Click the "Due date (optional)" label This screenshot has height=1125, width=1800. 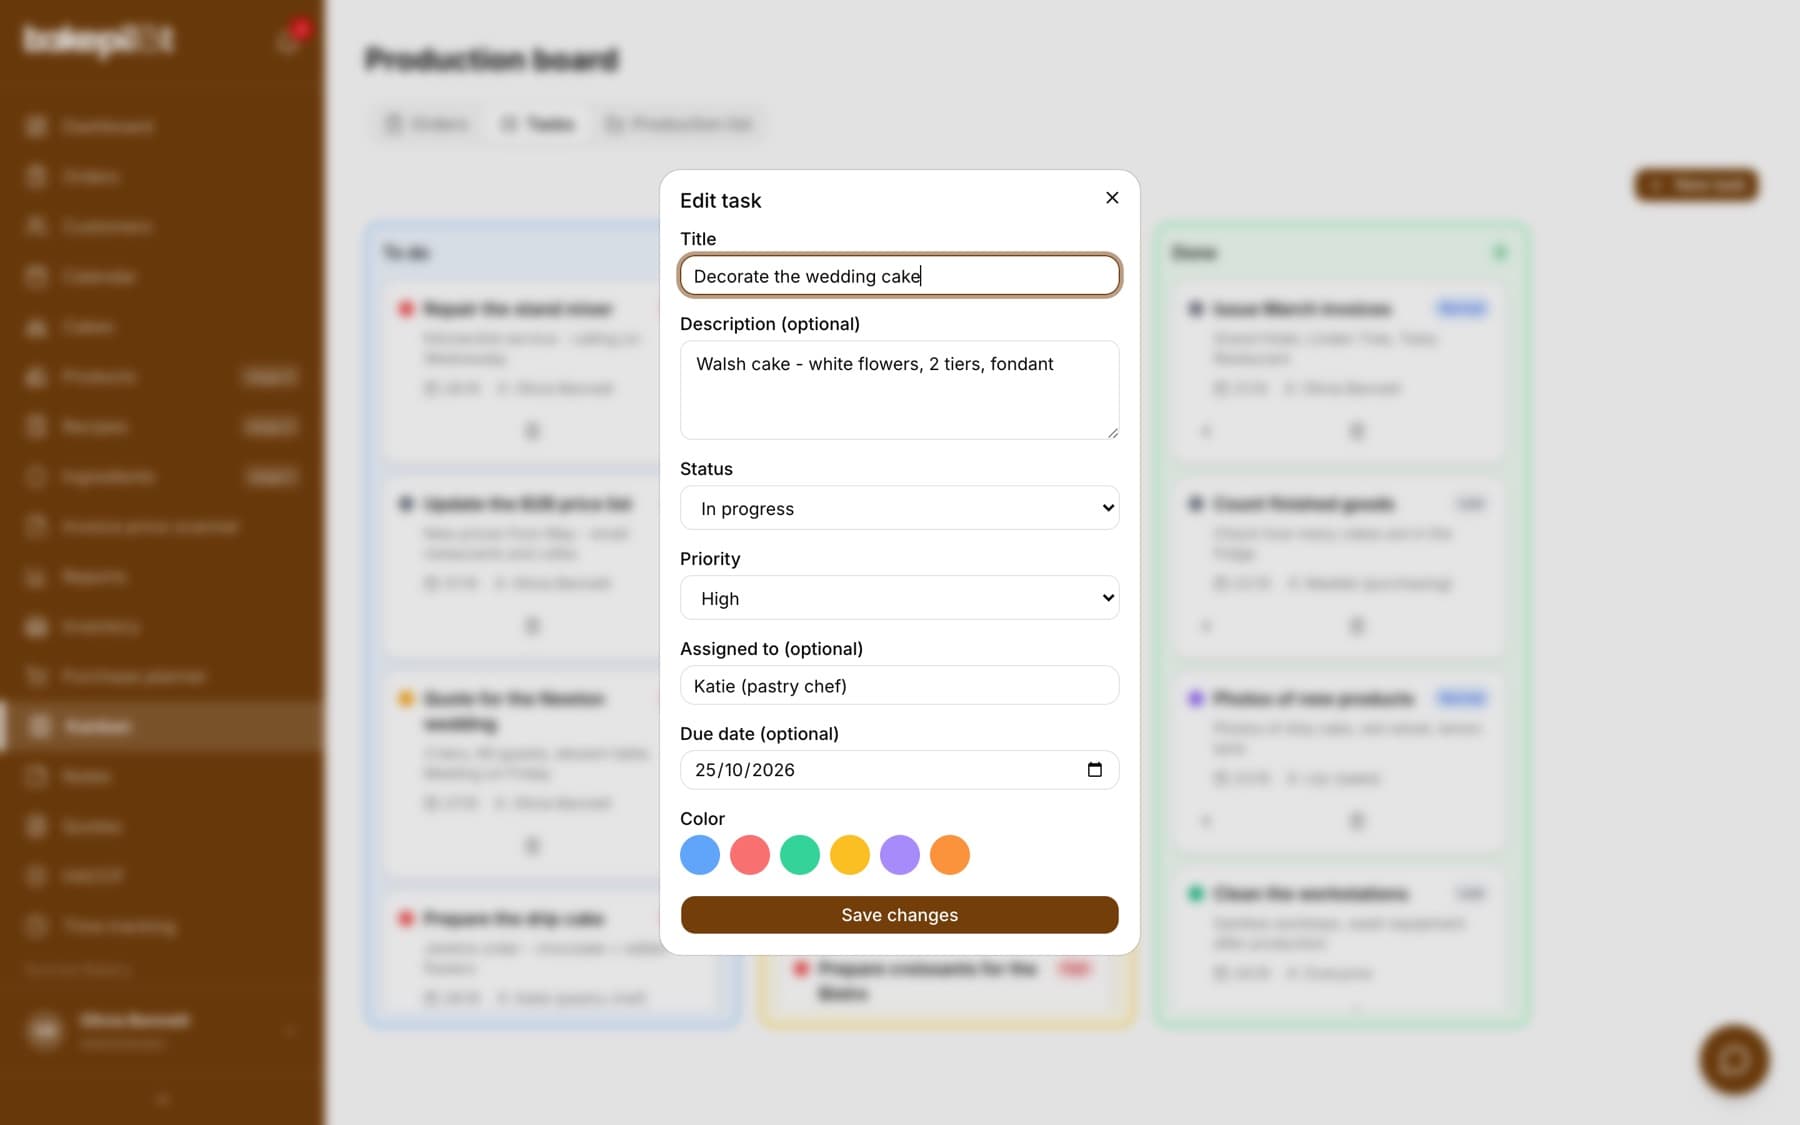tap(759, 734)
